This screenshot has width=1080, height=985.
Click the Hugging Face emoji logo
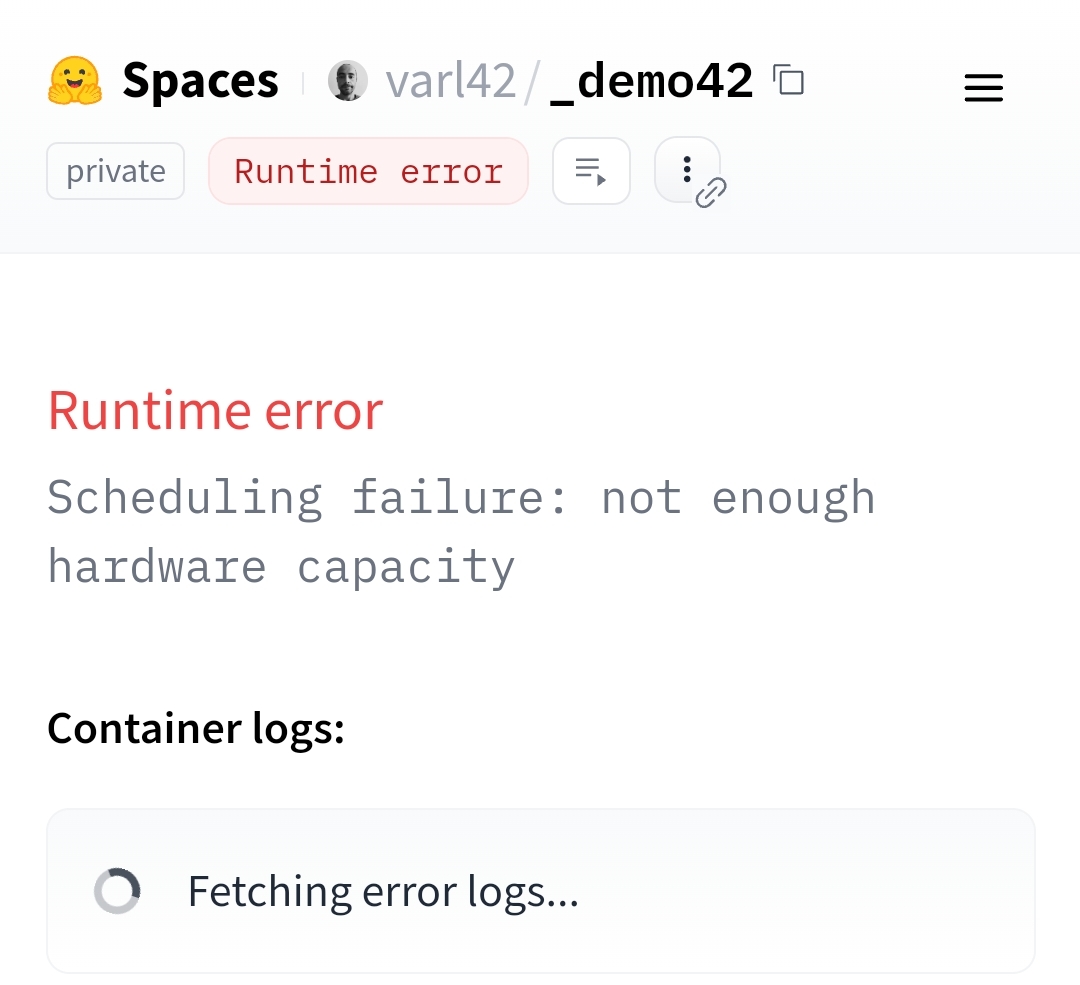coord(75,81)
